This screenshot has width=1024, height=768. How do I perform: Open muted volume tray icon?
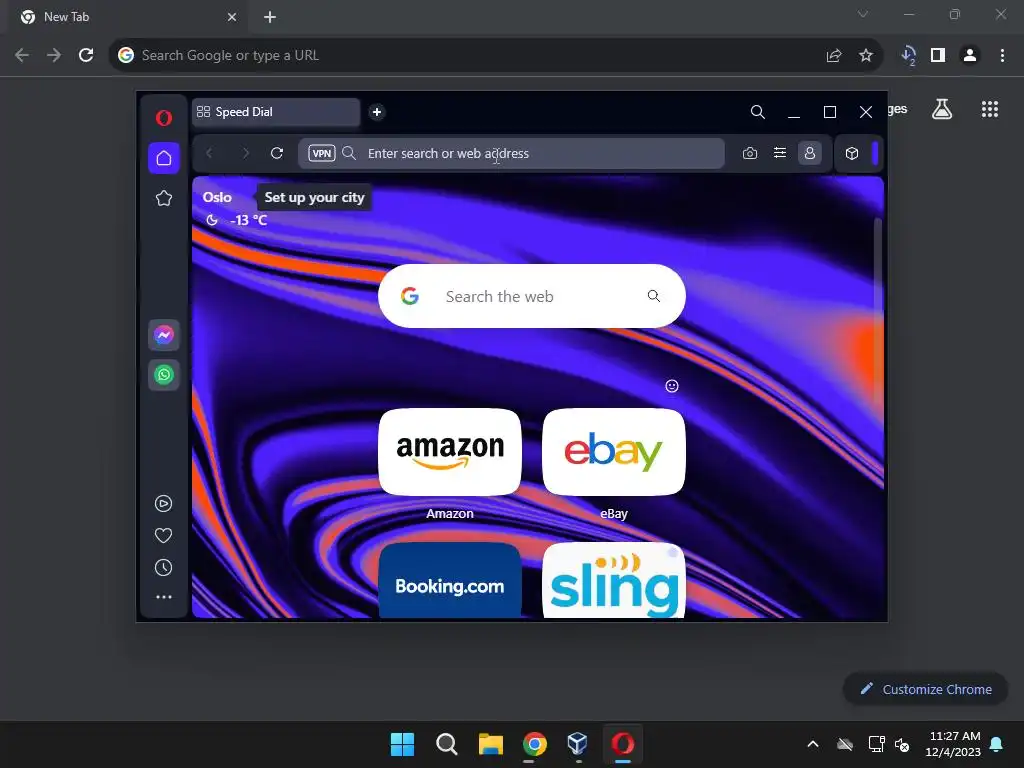[902, 744]
